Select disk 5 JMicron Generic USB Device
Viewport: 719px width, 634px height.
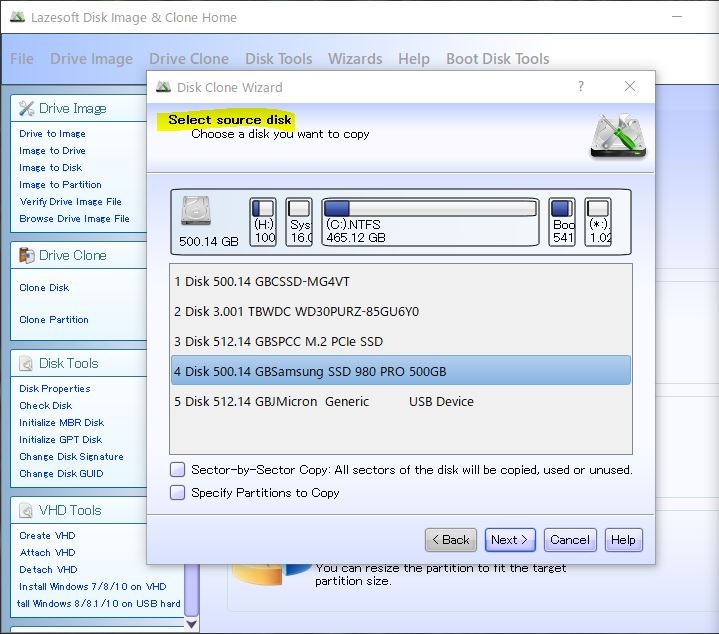click(x=401, y=402)
